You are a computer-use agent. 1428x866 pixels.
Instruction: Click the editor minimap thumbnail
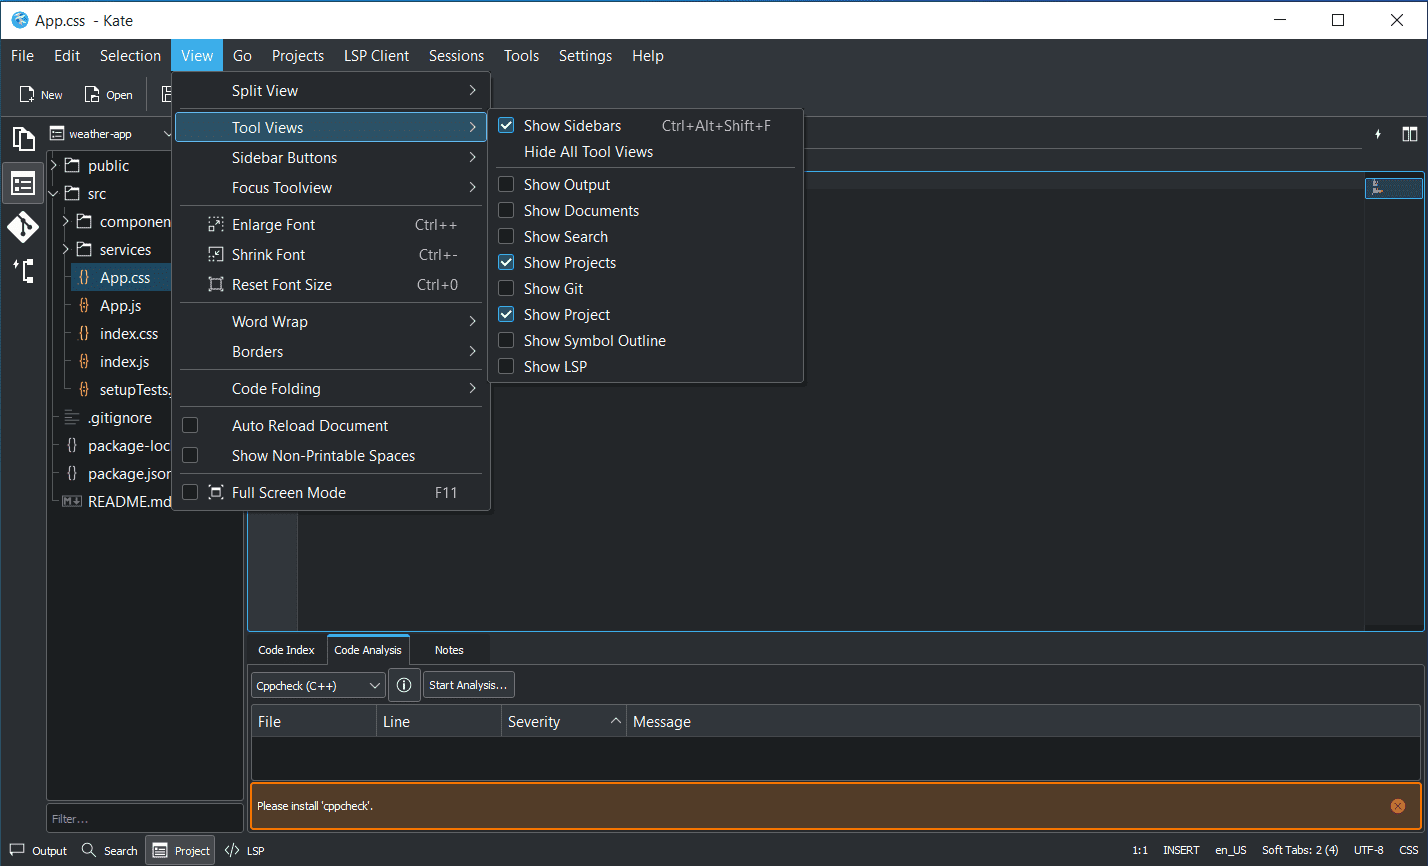pyautogui.click(x=1394, y=188)
